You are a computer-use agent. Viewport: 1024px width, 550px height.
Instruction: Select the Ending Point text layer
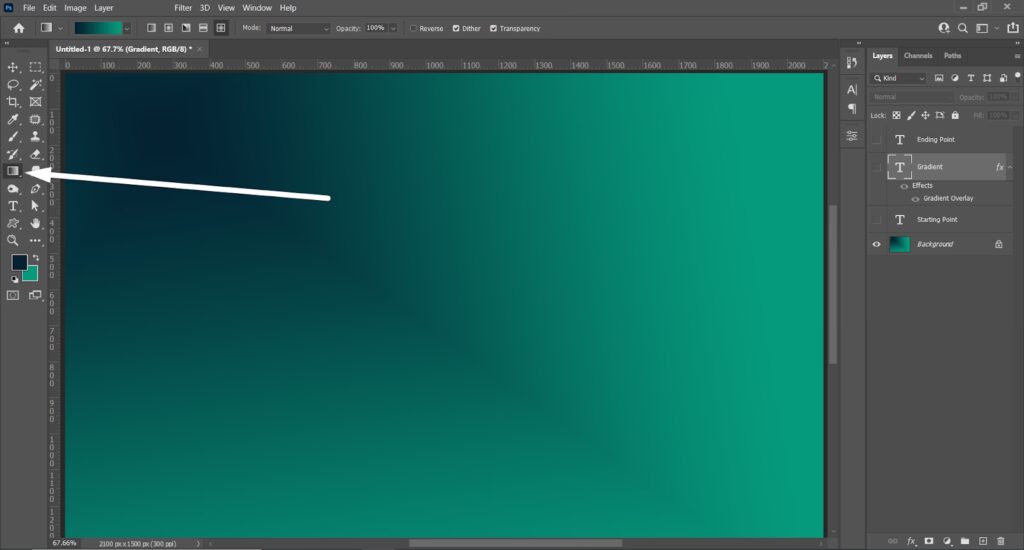pyautogui.click(x=935, y=140)
